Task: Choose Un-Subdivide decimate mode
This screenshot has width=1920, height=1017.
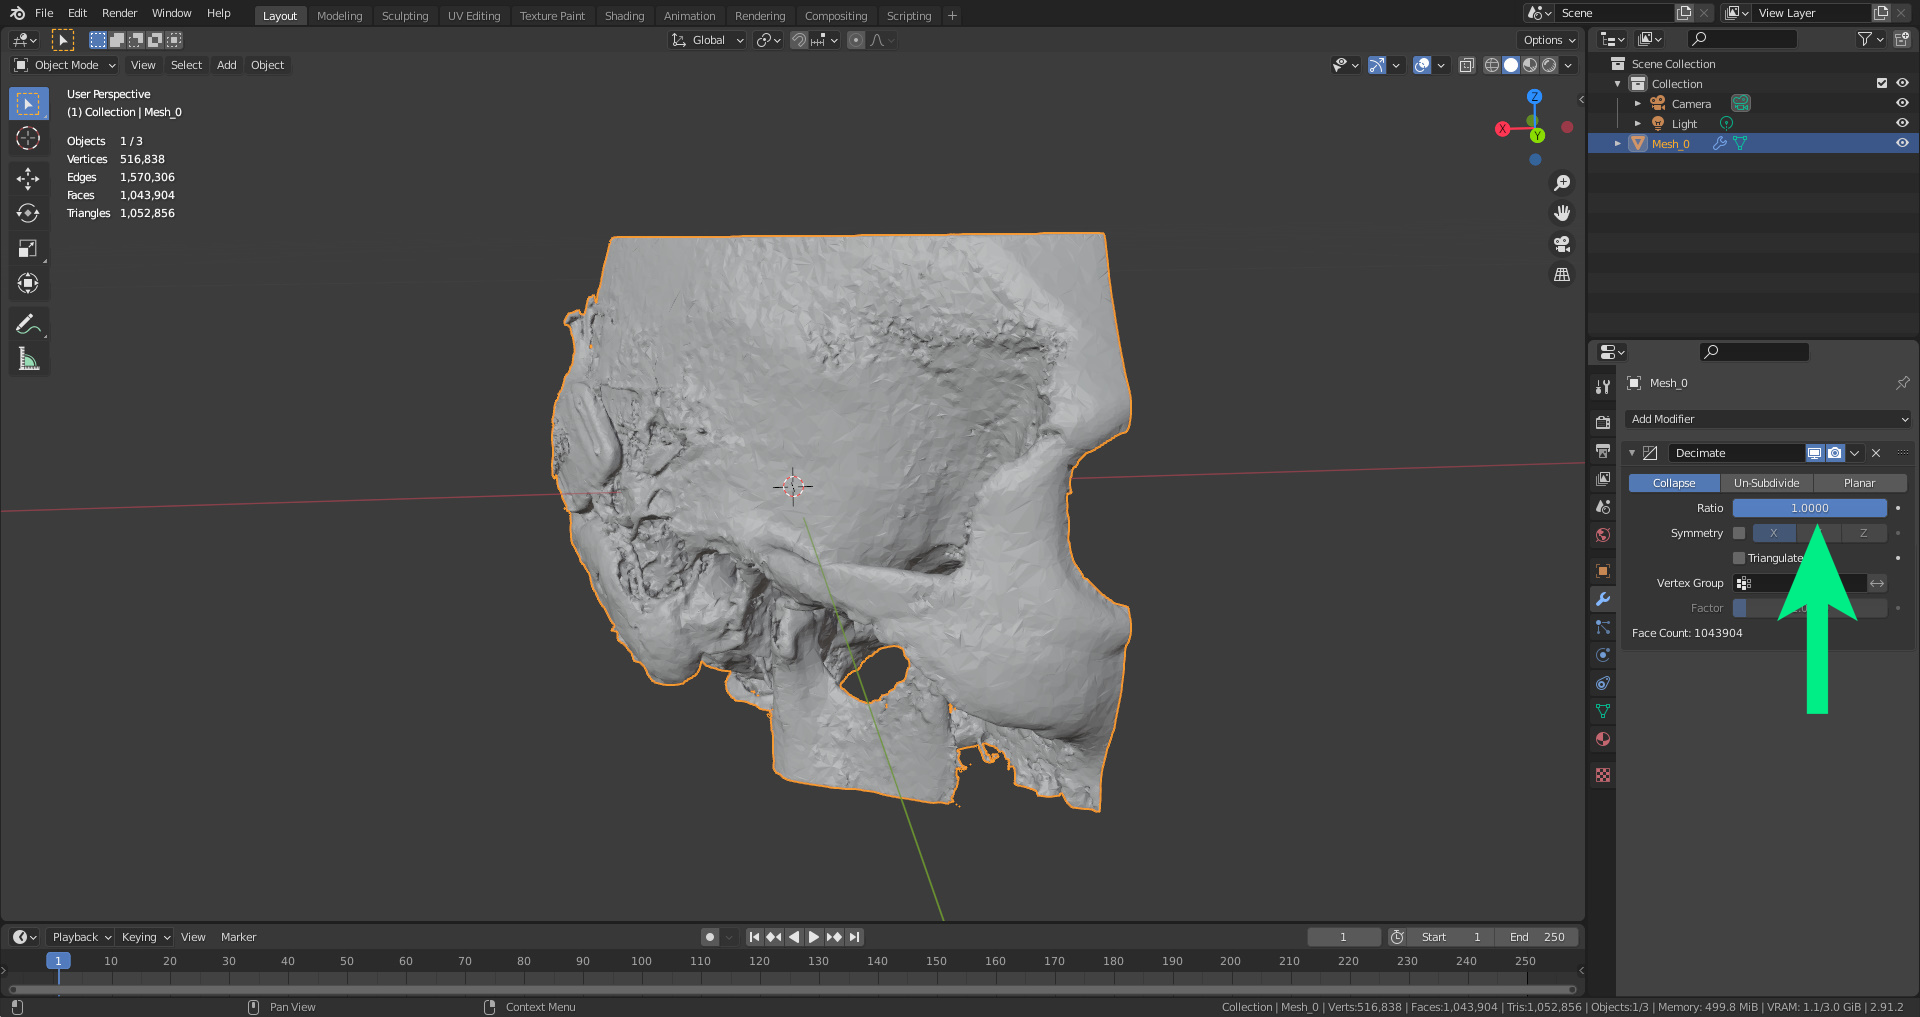Action: pos(1766,483)
